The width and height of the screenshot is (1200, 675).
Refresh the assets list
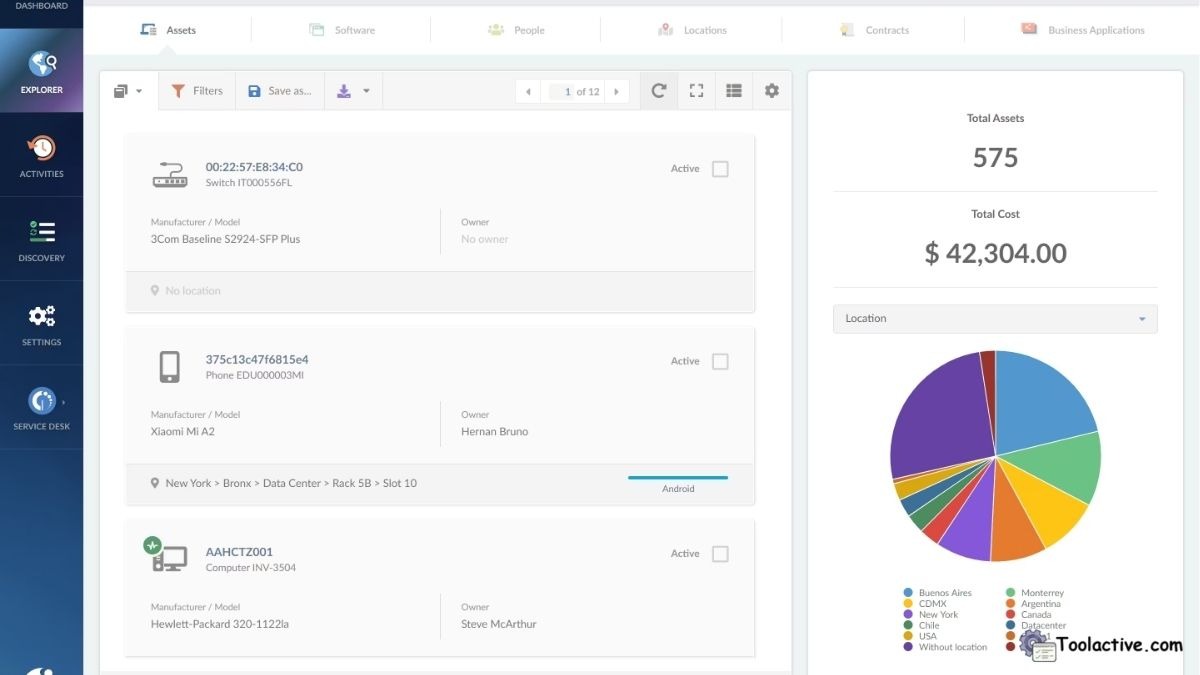pos(658,90)
